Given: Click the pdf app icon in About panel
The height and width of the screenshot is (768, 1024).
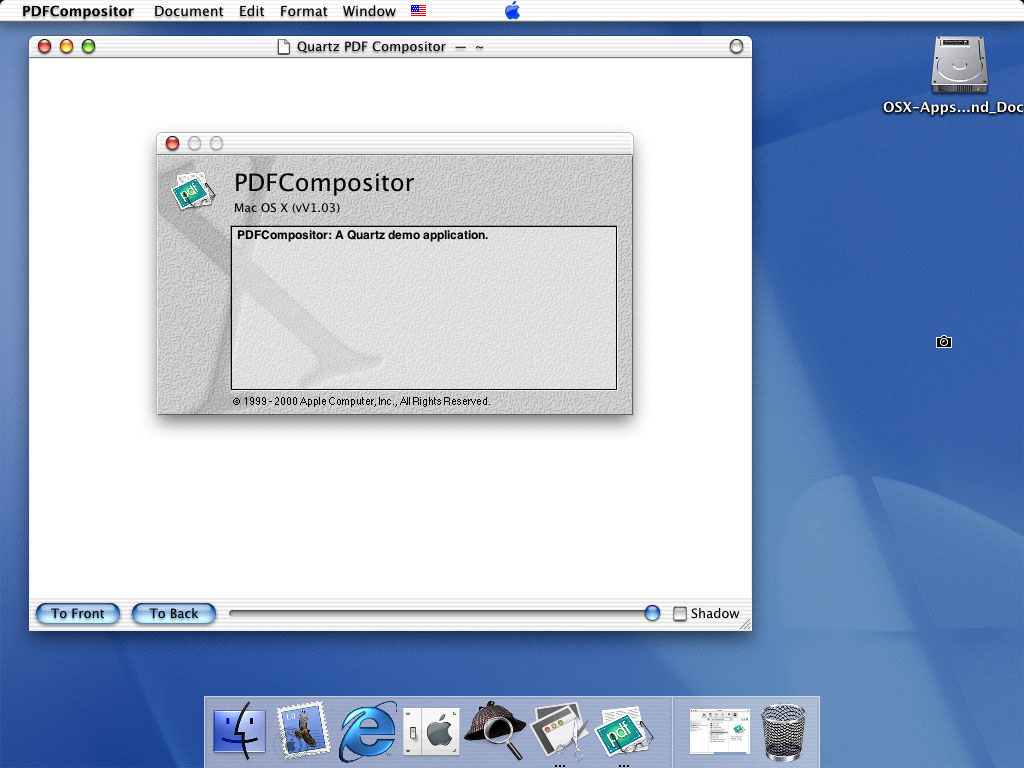Looking at the screenshot, I should [193, 191].
